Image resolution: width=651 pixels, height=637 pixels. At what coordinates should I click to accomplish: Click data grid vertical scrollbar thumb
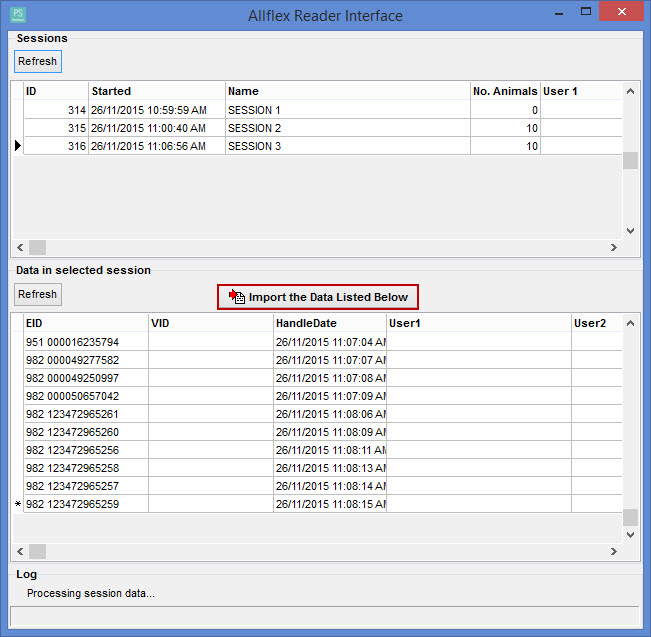coord(630,517)
